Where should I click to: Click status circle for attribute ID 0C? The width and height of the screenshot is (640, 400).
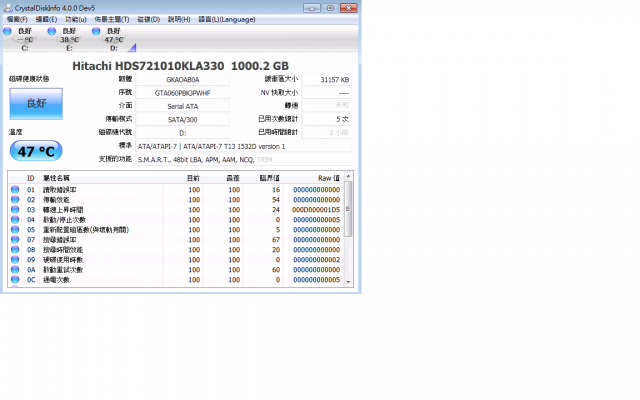point(15,280)
